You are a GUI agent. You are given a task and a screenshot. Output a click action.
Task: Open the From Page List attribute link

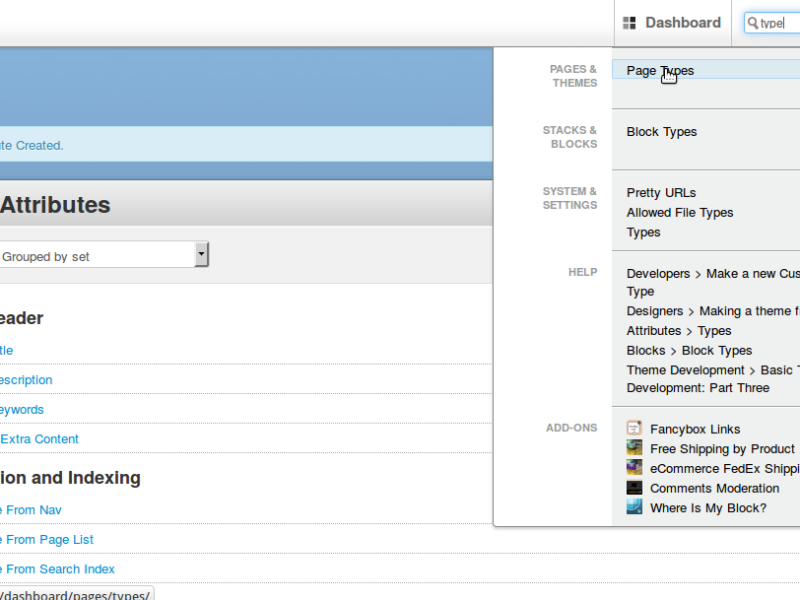(x=46, y=540)
